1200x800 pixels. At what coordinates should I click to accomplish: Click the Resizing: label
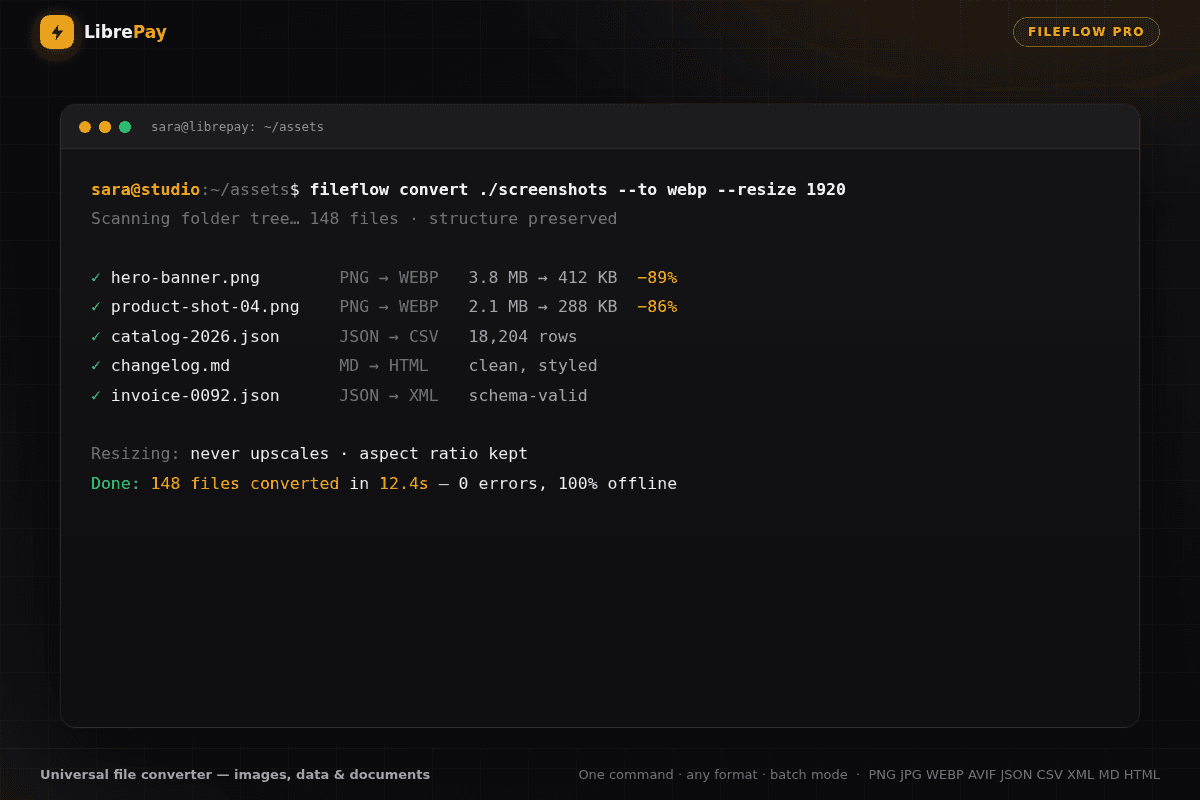(x=136, y=453)
